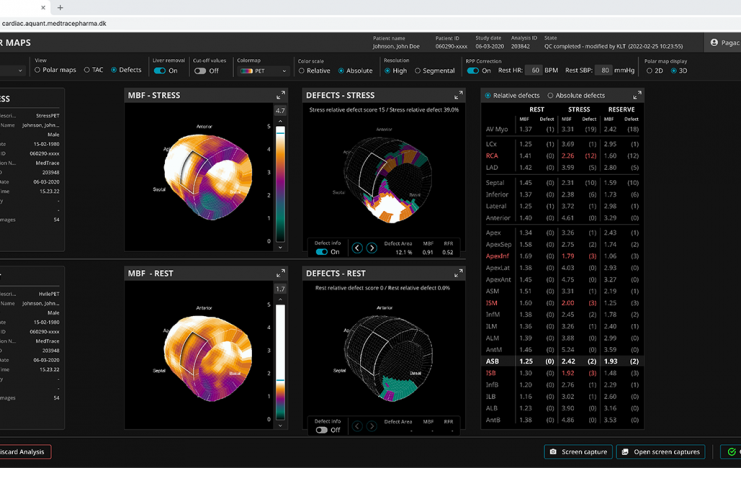Select the Septal row in table
Viewport: 741px width, 486px height.
pyautogui.click(x=562, y=182)
